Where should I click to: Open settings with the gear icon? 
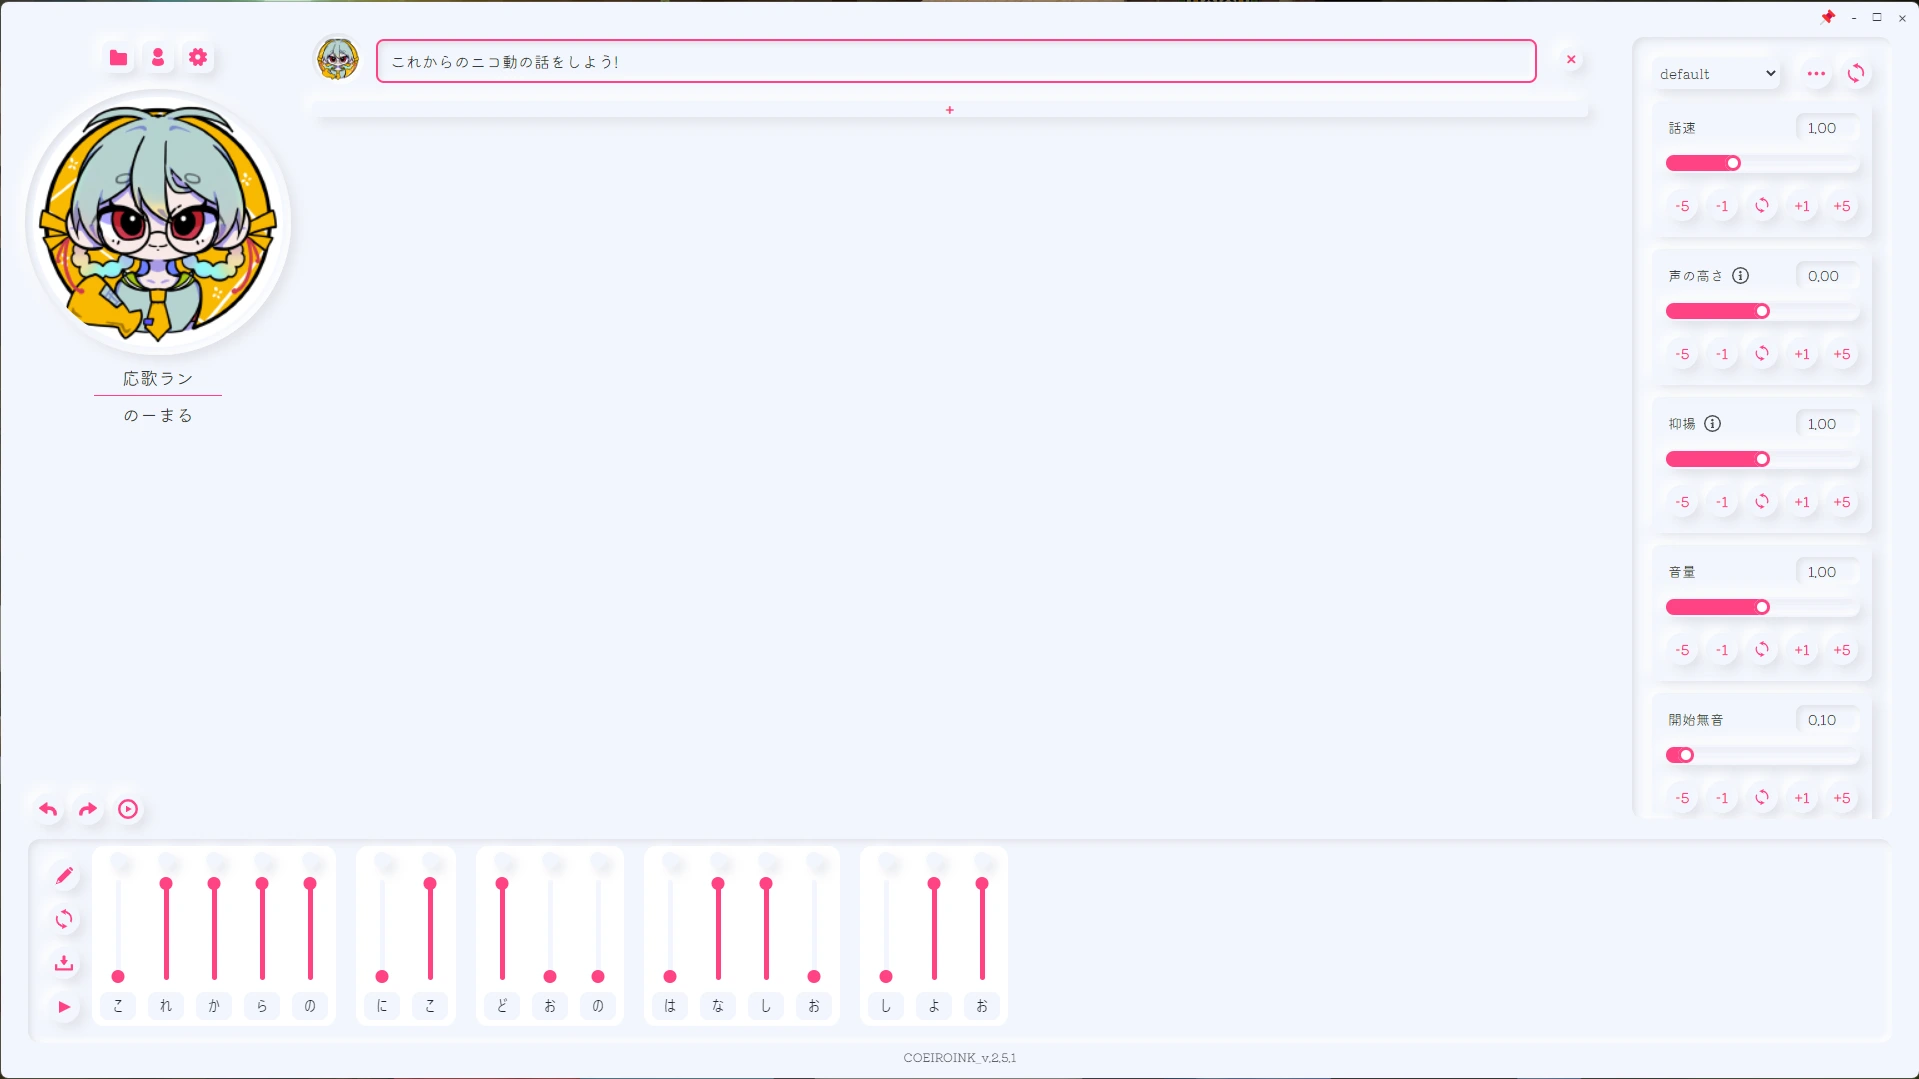coord(198,58)
